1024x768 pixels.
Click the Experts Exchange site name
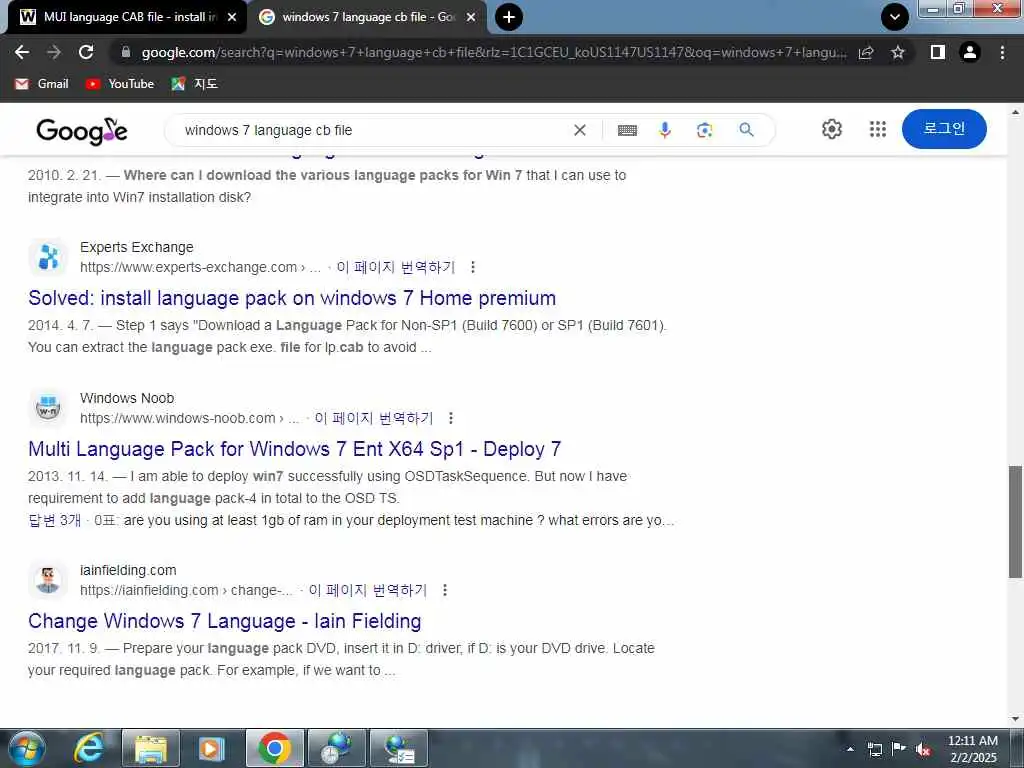click(136, 247)
